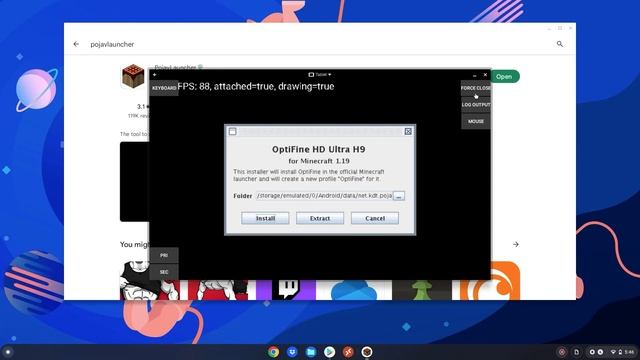Open PojavLauncher icon on the shelf
This screenshot has height=360, width=640.
(367, 352)
